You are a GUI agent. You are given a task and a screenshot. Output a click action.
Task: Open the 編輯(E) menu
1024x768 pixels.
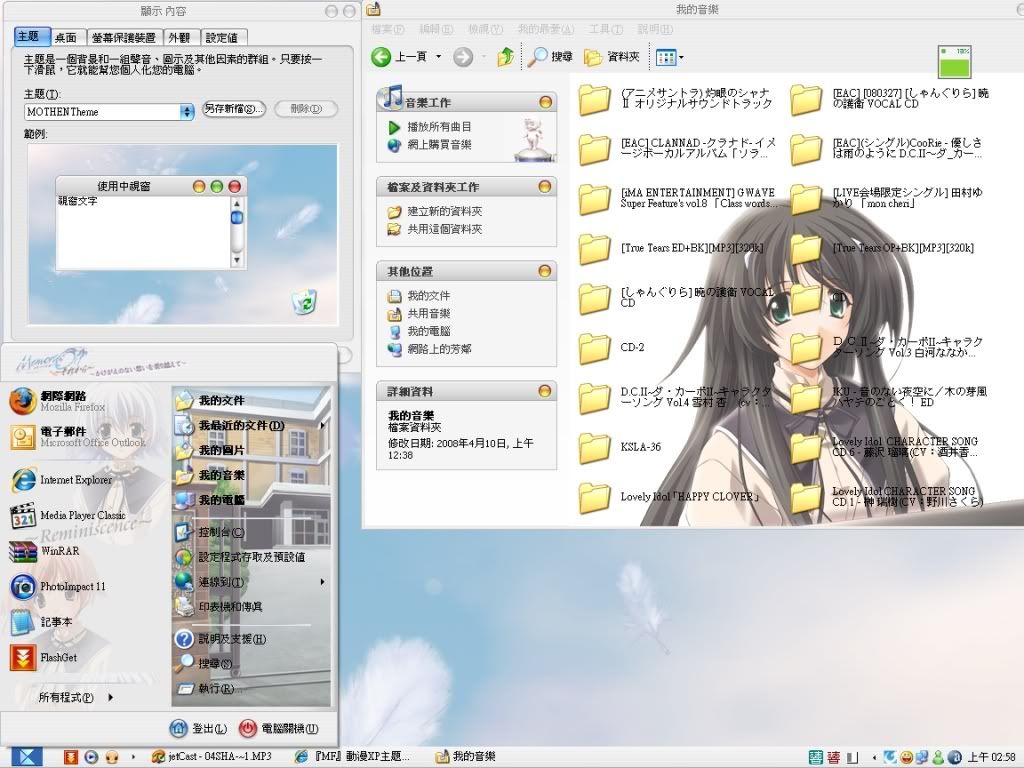coord(436,29)
